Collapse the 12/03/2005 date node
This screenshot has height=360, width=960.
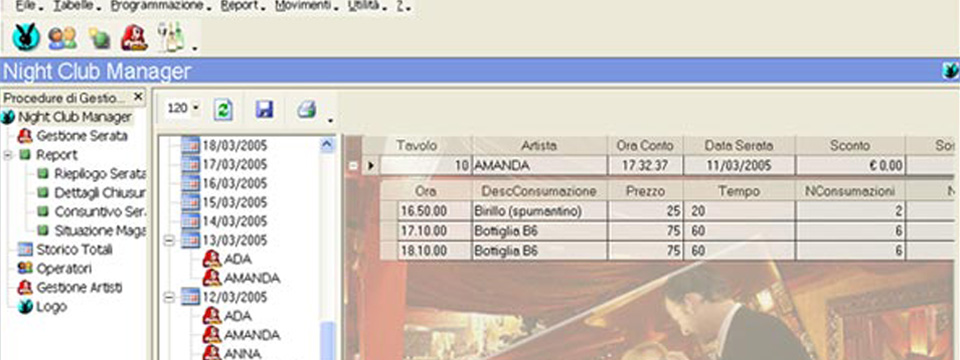click(170, 298)
